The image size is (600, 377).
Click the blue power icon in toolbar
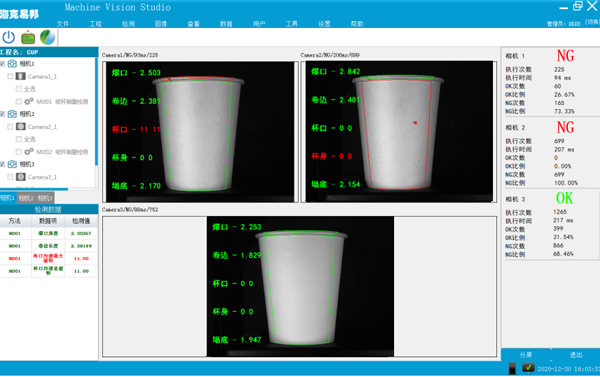click(8, 38)
